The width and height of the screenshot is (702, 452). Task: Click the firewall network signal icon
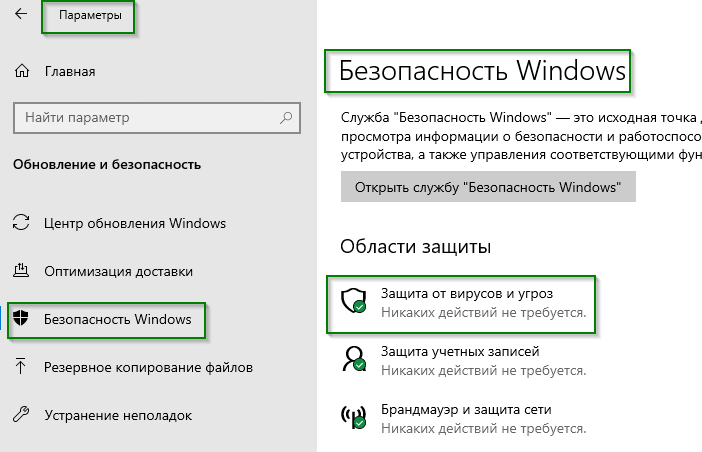tap(354, 418)
